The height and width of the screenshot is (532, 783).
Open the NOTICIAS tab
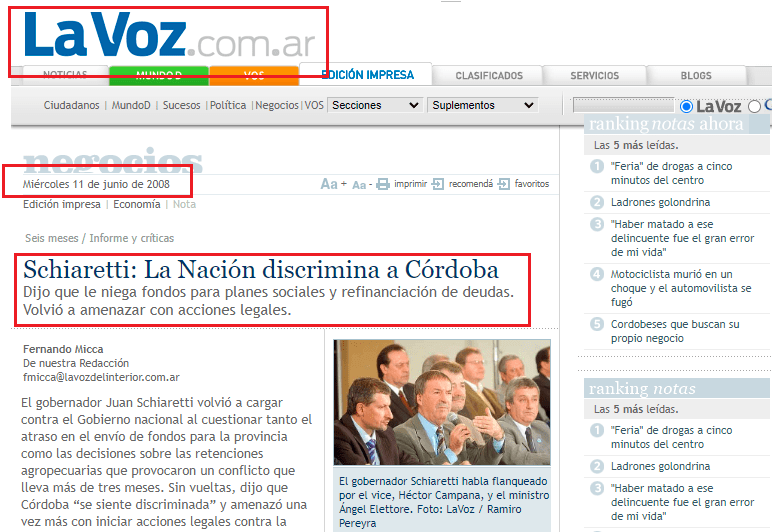pos(65,75)
